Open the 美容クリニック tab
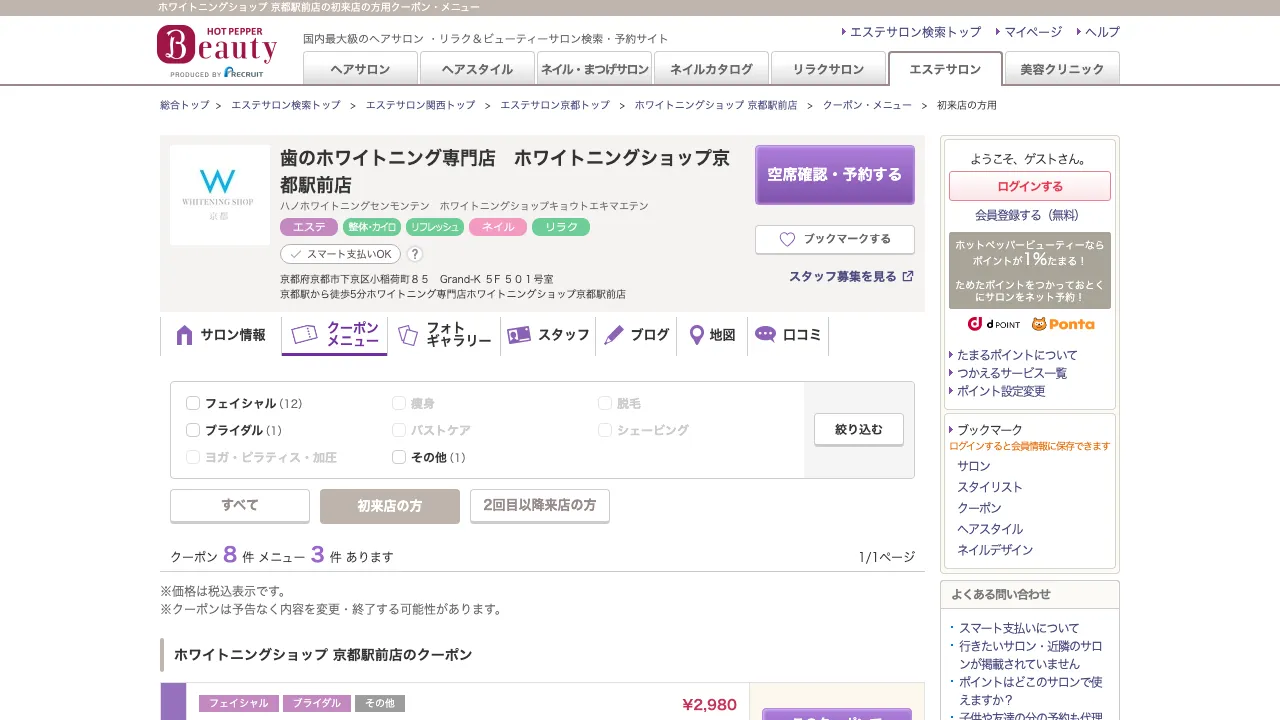The height and width of the screenshot is (720, 1280). tap(1062, 68)
